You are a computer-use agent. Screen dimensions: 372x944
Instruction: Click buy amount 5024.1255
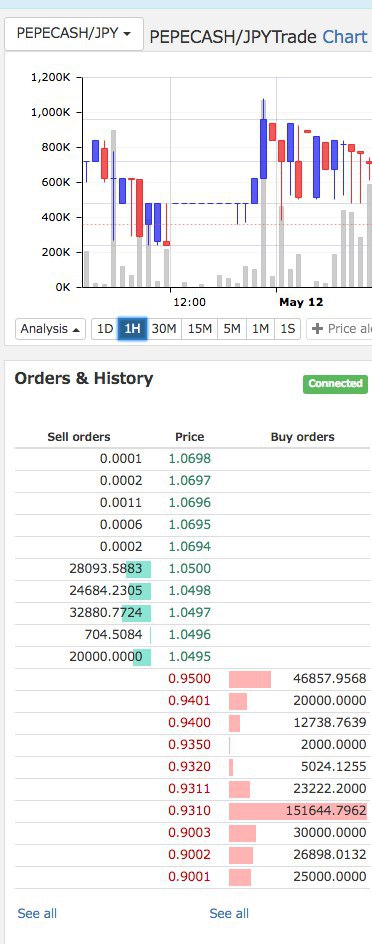[333, 766]
